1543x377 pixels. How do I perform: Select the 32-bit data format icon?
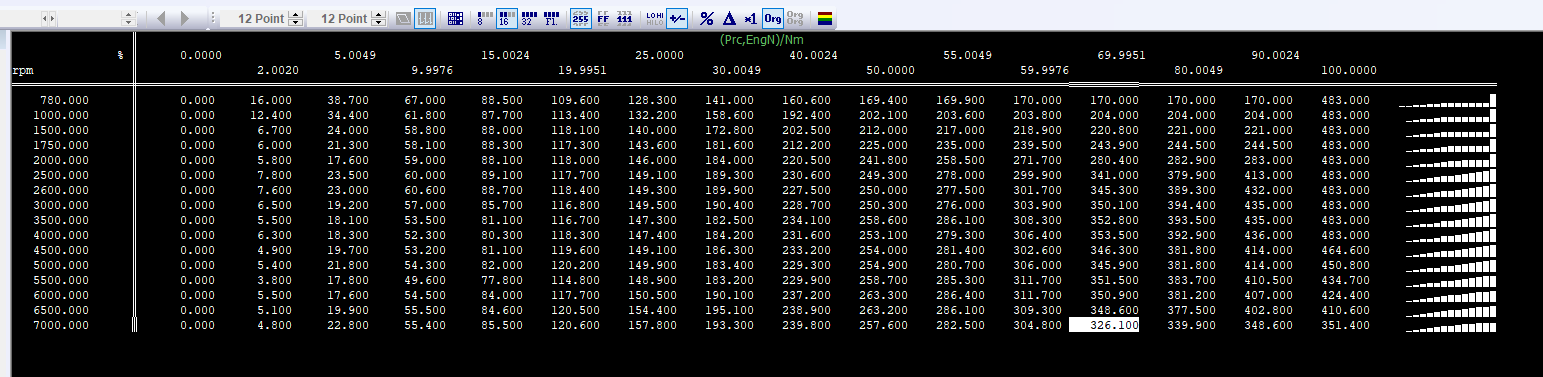(530, 18)
